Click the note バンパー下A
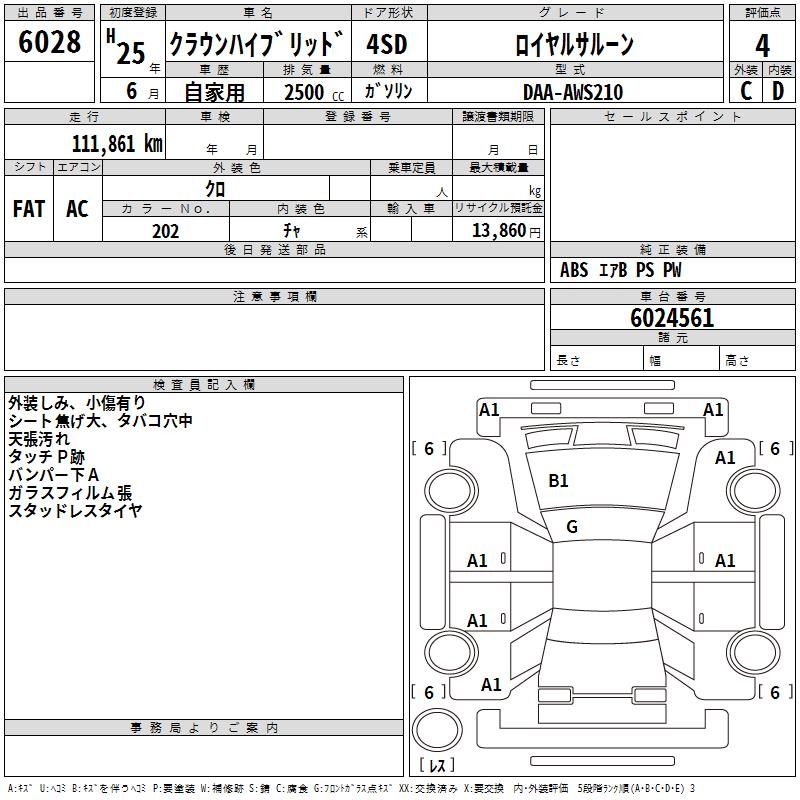The image size is (800, 800). tap(53, 474)
